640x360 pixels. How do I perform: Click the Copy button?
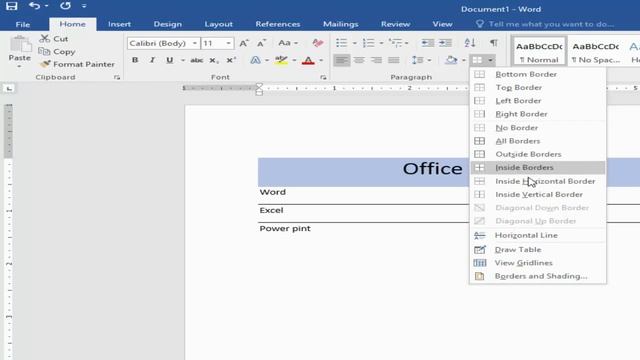click(58, 51)
